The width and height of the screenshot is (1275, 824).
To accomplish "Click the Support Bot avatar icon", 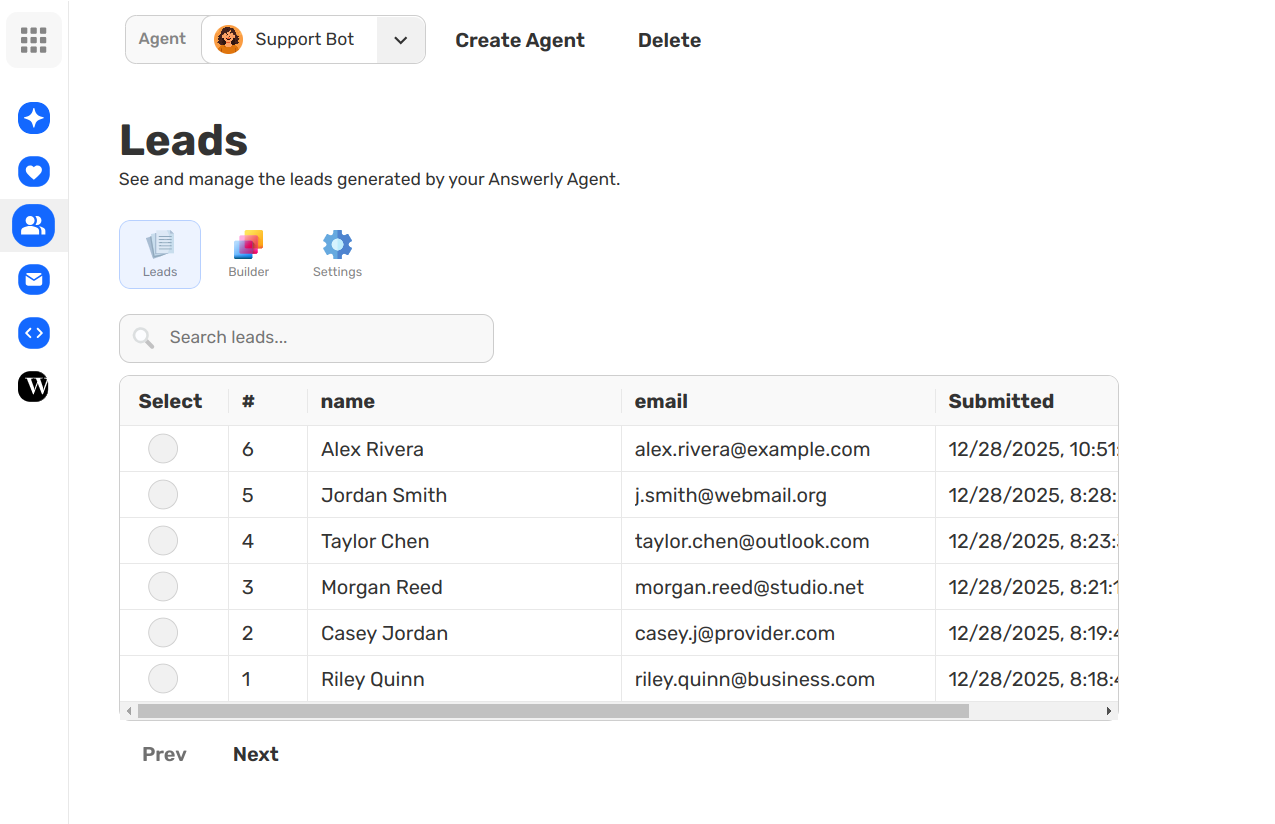I will point(229,40).
